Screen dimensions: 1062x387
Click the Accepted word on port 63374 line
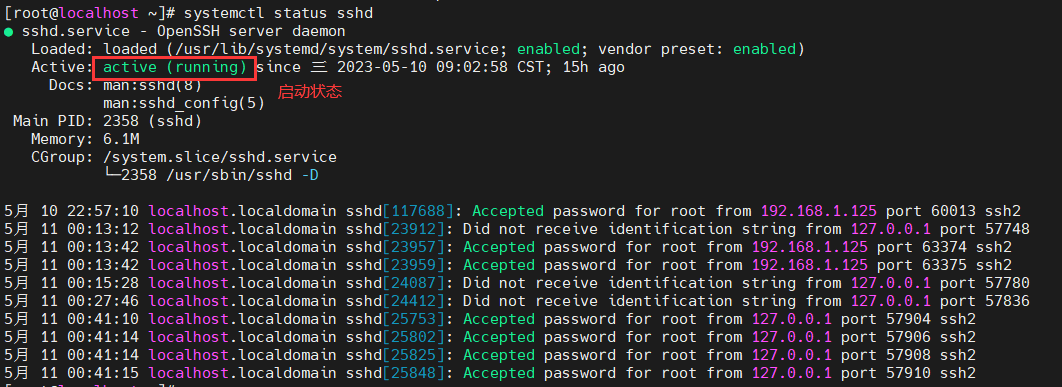coord(498,247)
